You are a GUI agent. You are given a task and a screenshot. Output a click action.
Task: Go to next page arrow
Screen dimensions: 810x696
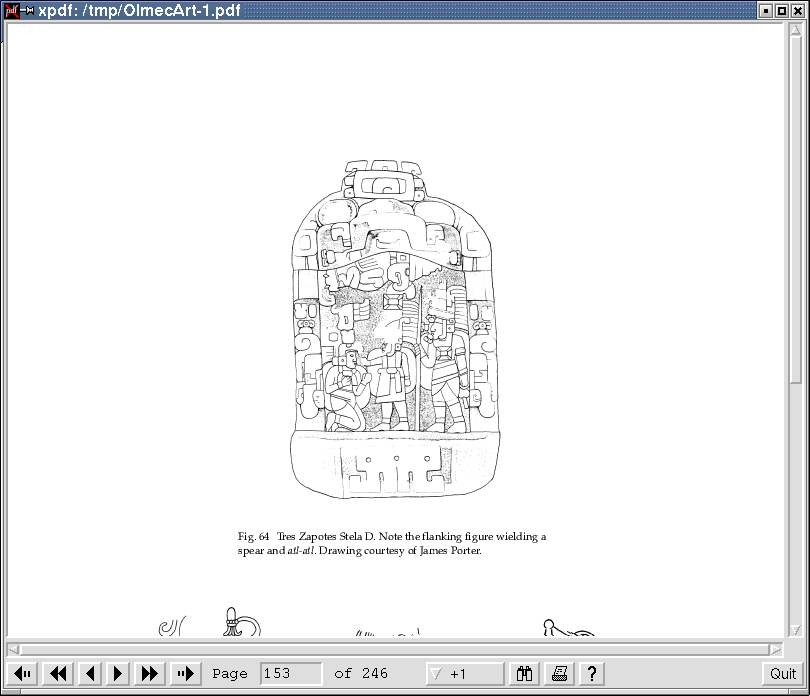click(x=118, y=673)
